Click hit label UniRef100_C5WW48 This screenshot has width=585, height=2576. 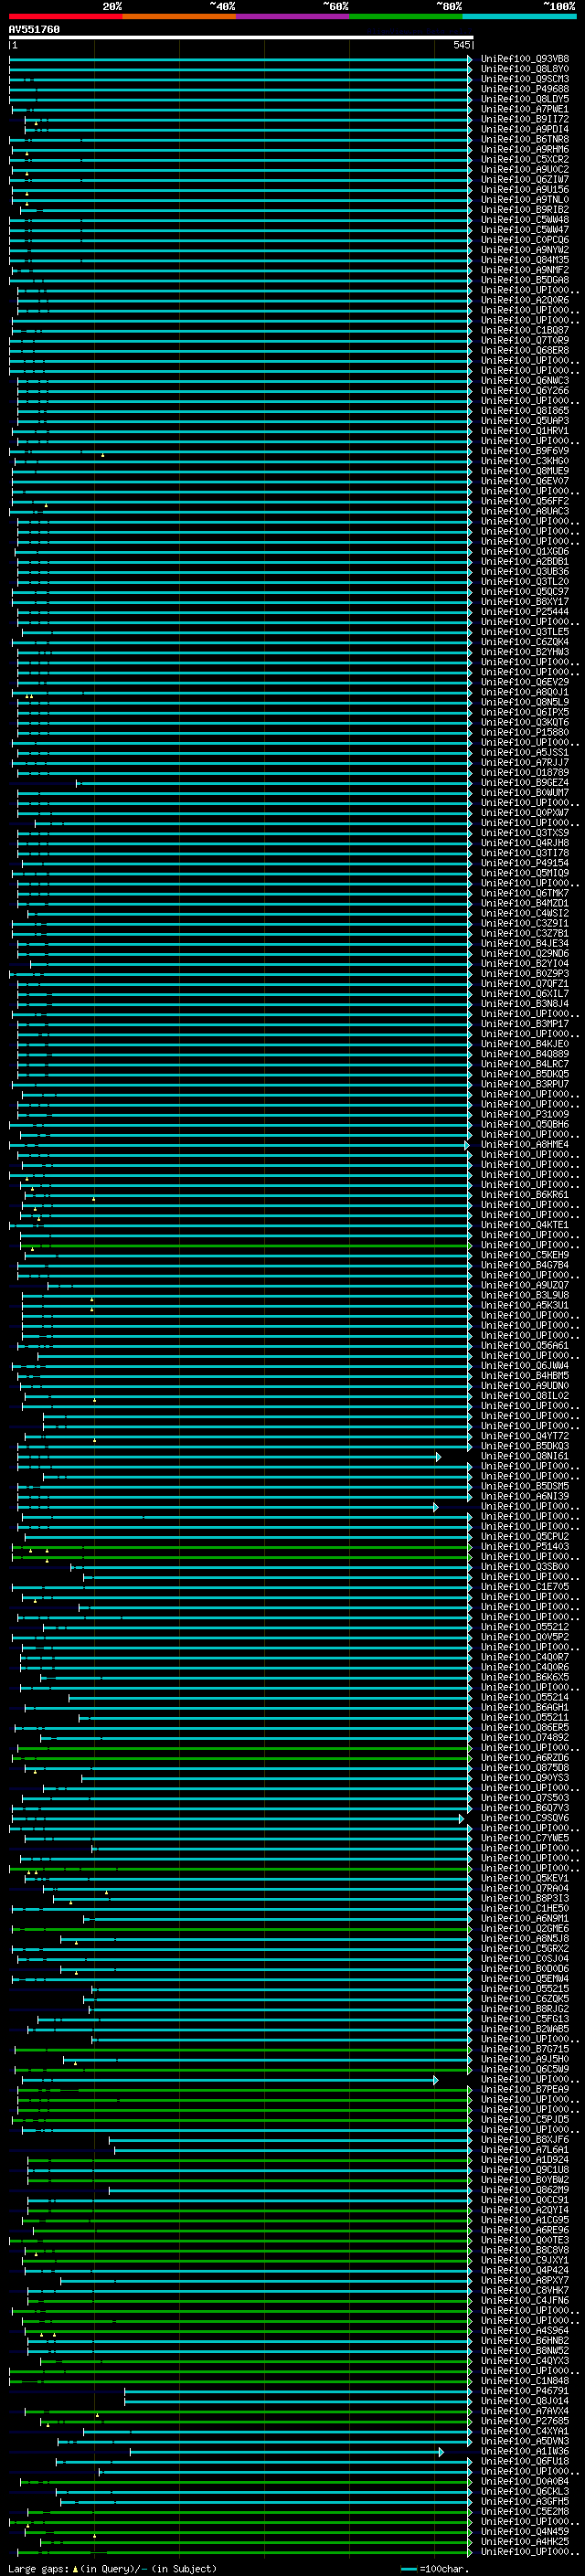[x=525, y=220]
